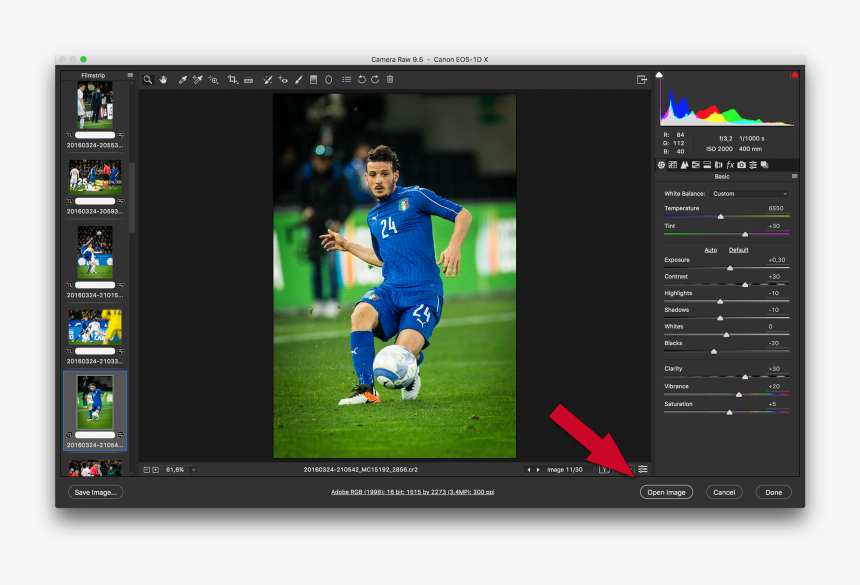Open the Presets panel tab
The image size is (860, 585).
(753, 165)
